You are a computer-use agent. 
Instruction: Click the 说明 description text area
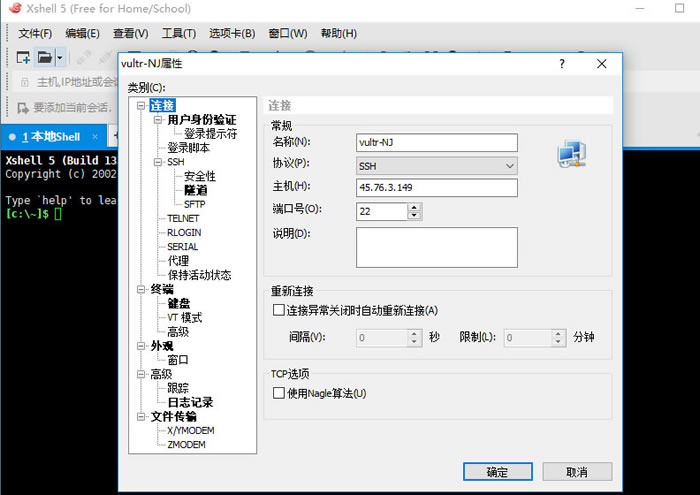click(x=437, y=247)
